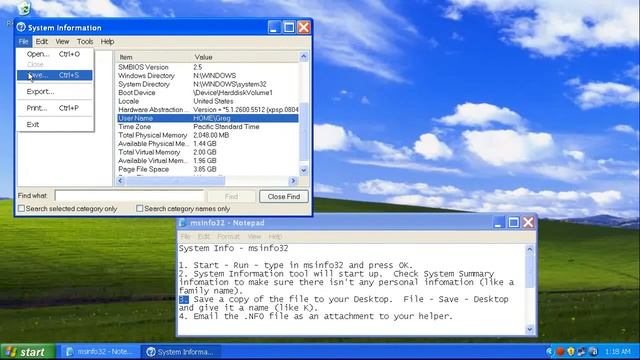640x360 pixels.
Task: Select the 'SMBIOS Version' row
Action: [207, 67]
